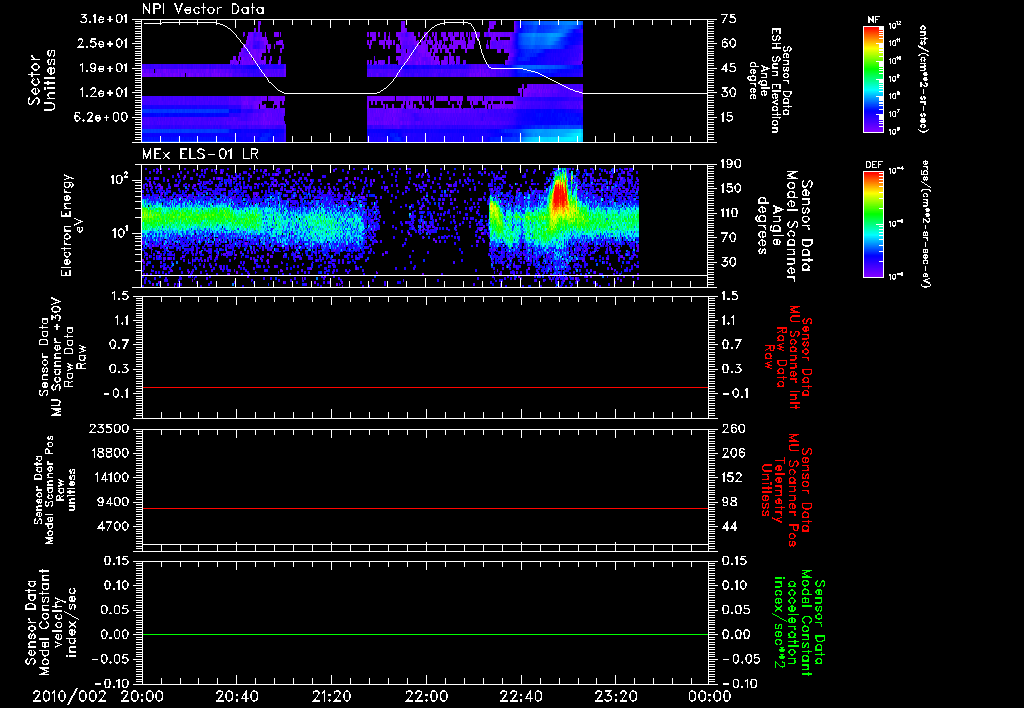Screen dimensions: 1024x708
Task: Click the NF flux color bar
Action: 874,79
